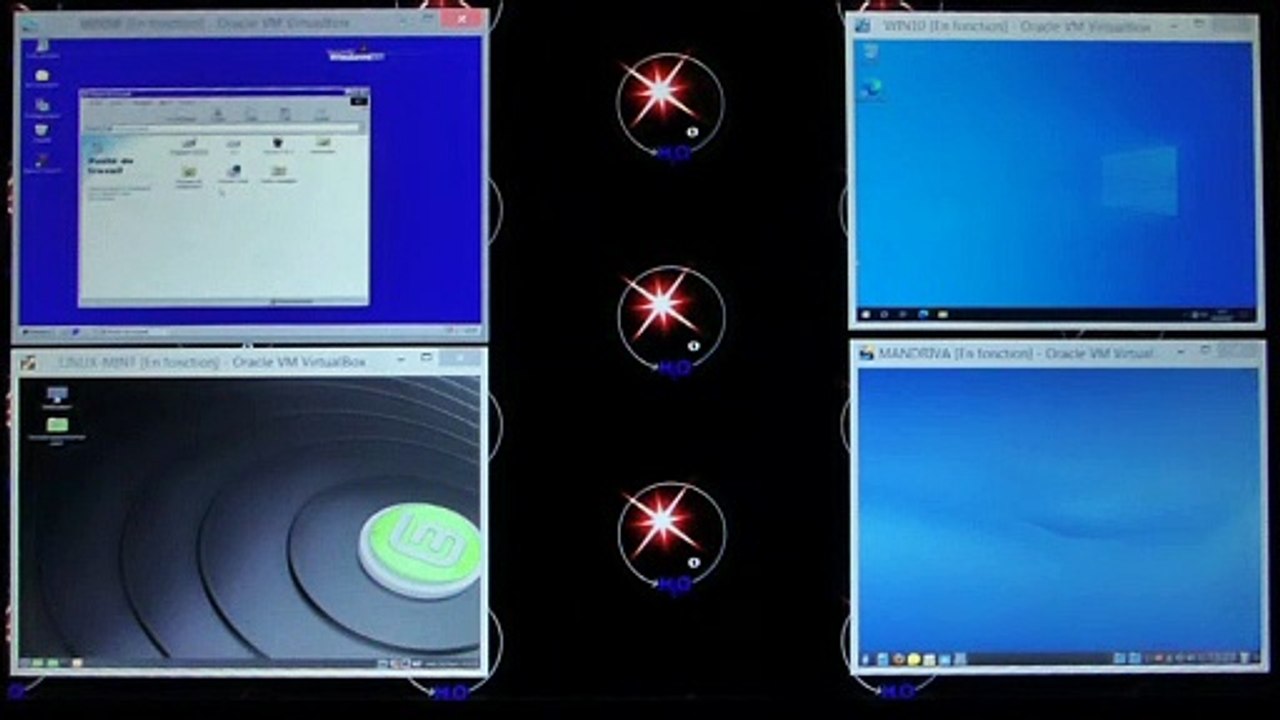The height and width of the screenshot is (720, 1280).
Task: Click the Mandriva taskbar clock
Action: pos(1218,660)
